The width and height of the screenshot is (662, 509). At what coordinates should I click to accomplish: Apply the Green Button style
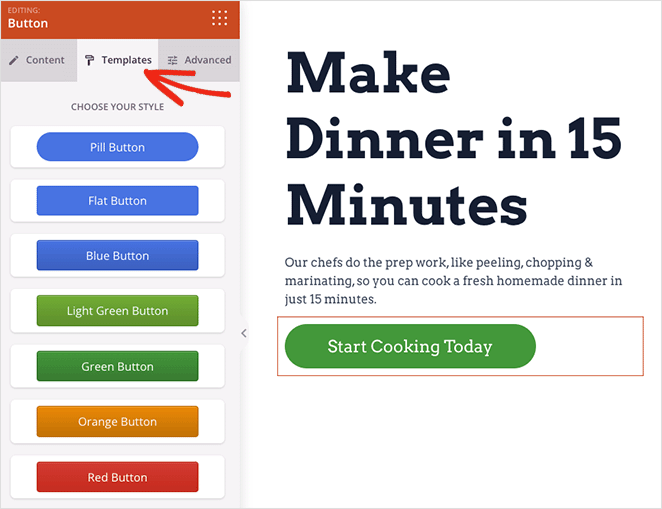pos(117,366)
